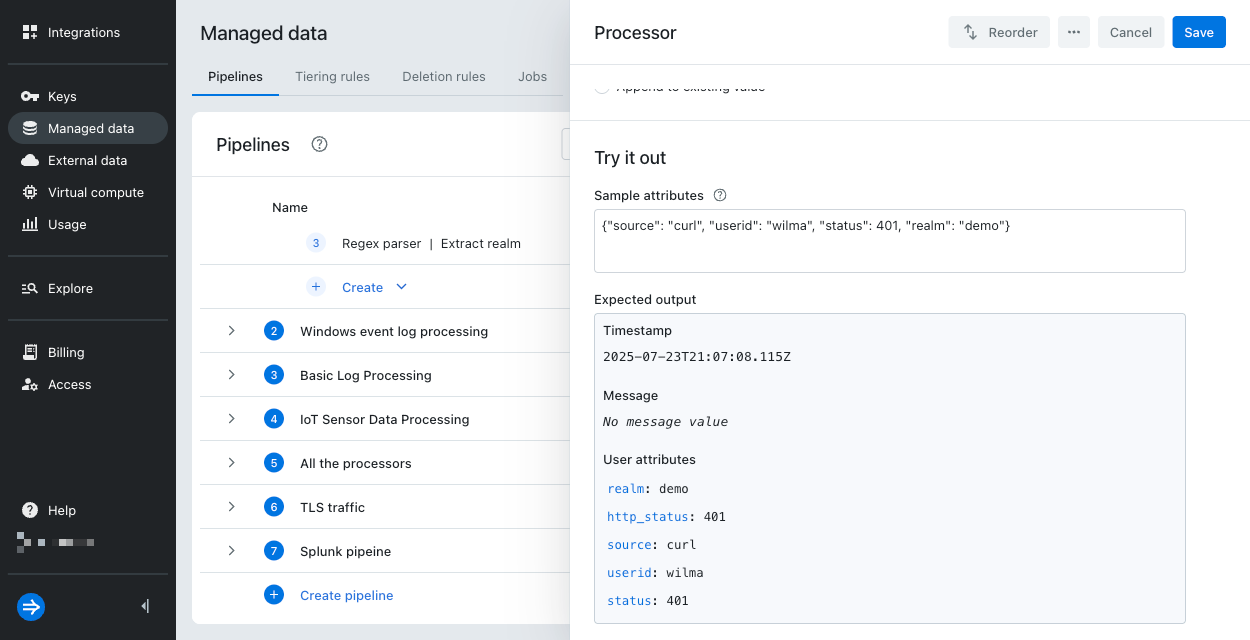
Task: Click the realm attribute key
Action: pos(626,489)
